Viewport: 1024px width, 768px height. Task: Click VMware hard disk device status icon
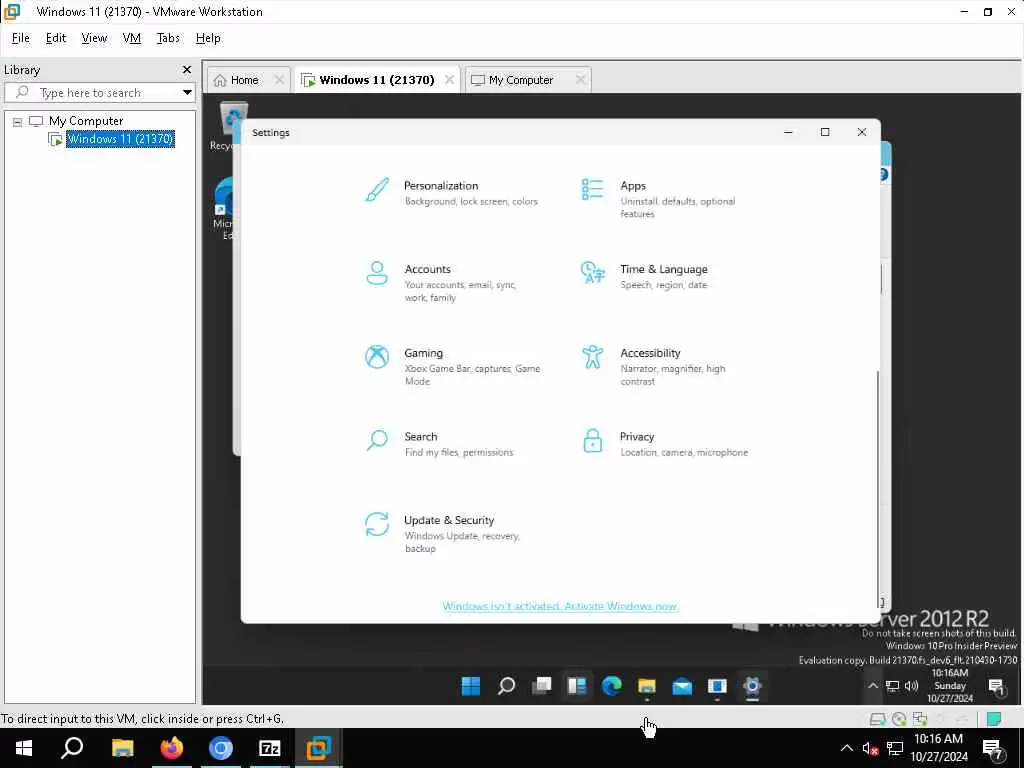(x=878, y=719)
